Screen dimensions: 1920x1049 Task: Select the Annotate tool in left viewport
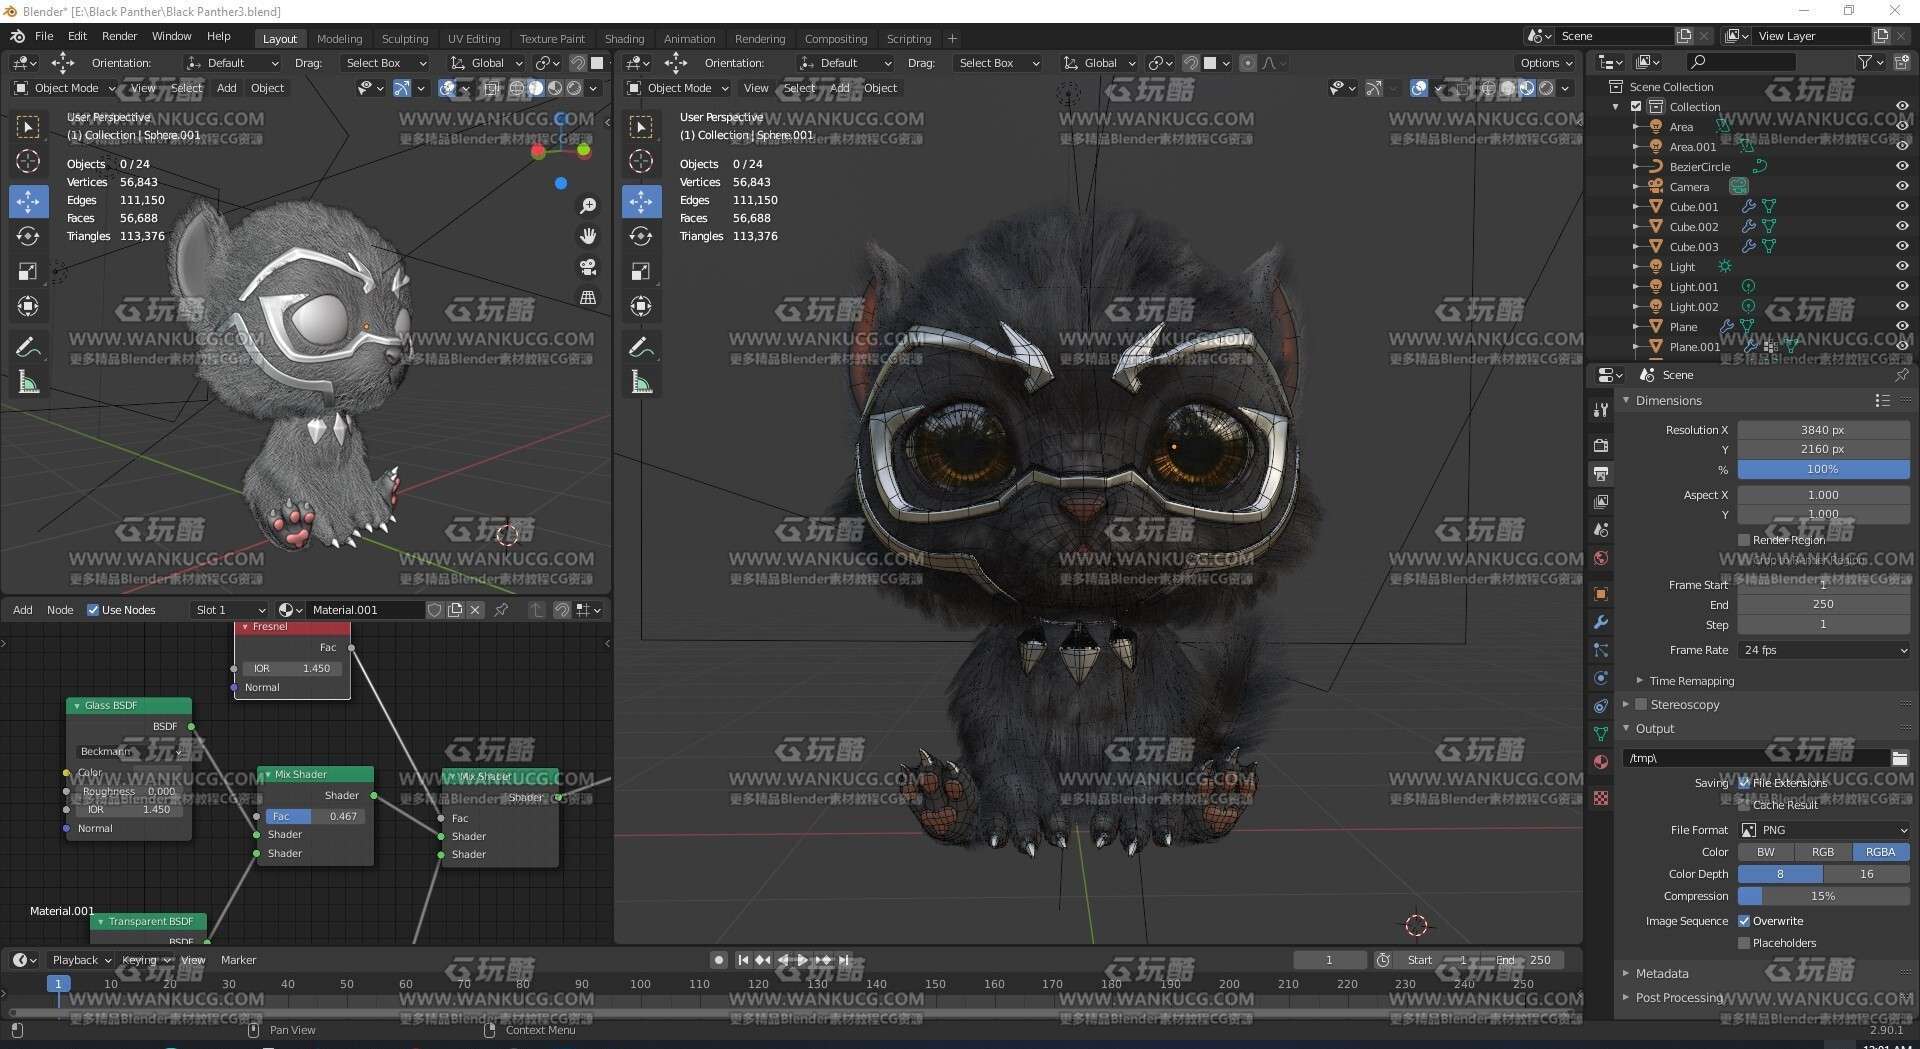[x=28, y=347]
